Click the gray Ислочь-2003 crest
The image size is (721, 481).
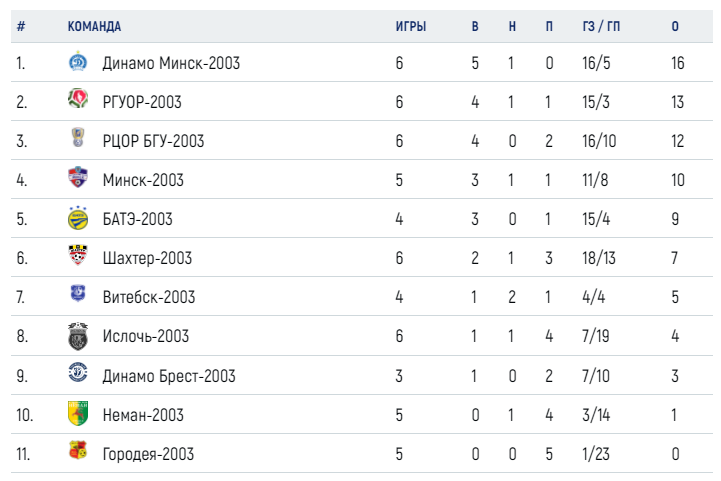pyautogui.click(x=78, y=336)
